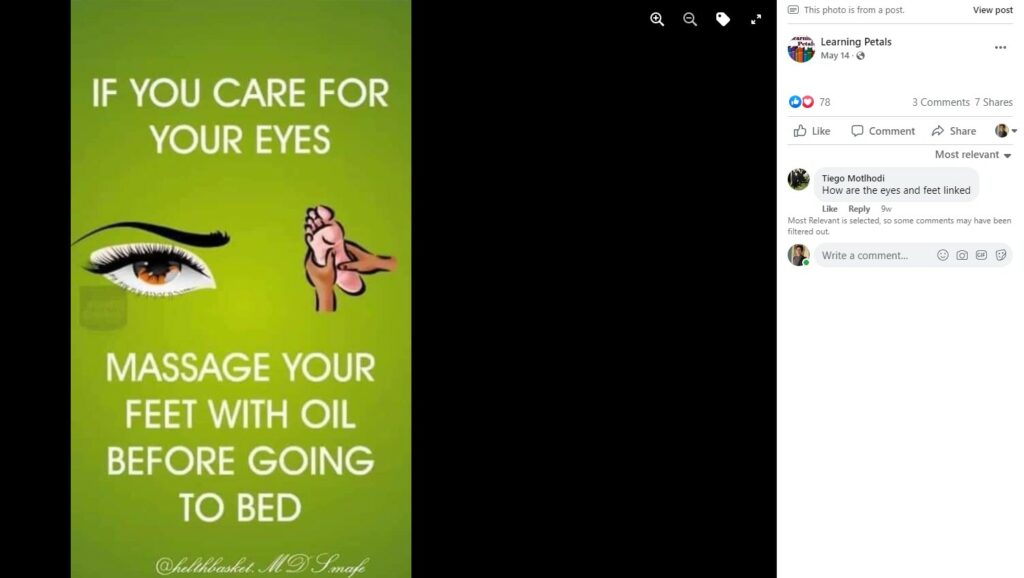Screen dimensions: 1024x578
Task: Open the View post link
Action: coord(993,10)
